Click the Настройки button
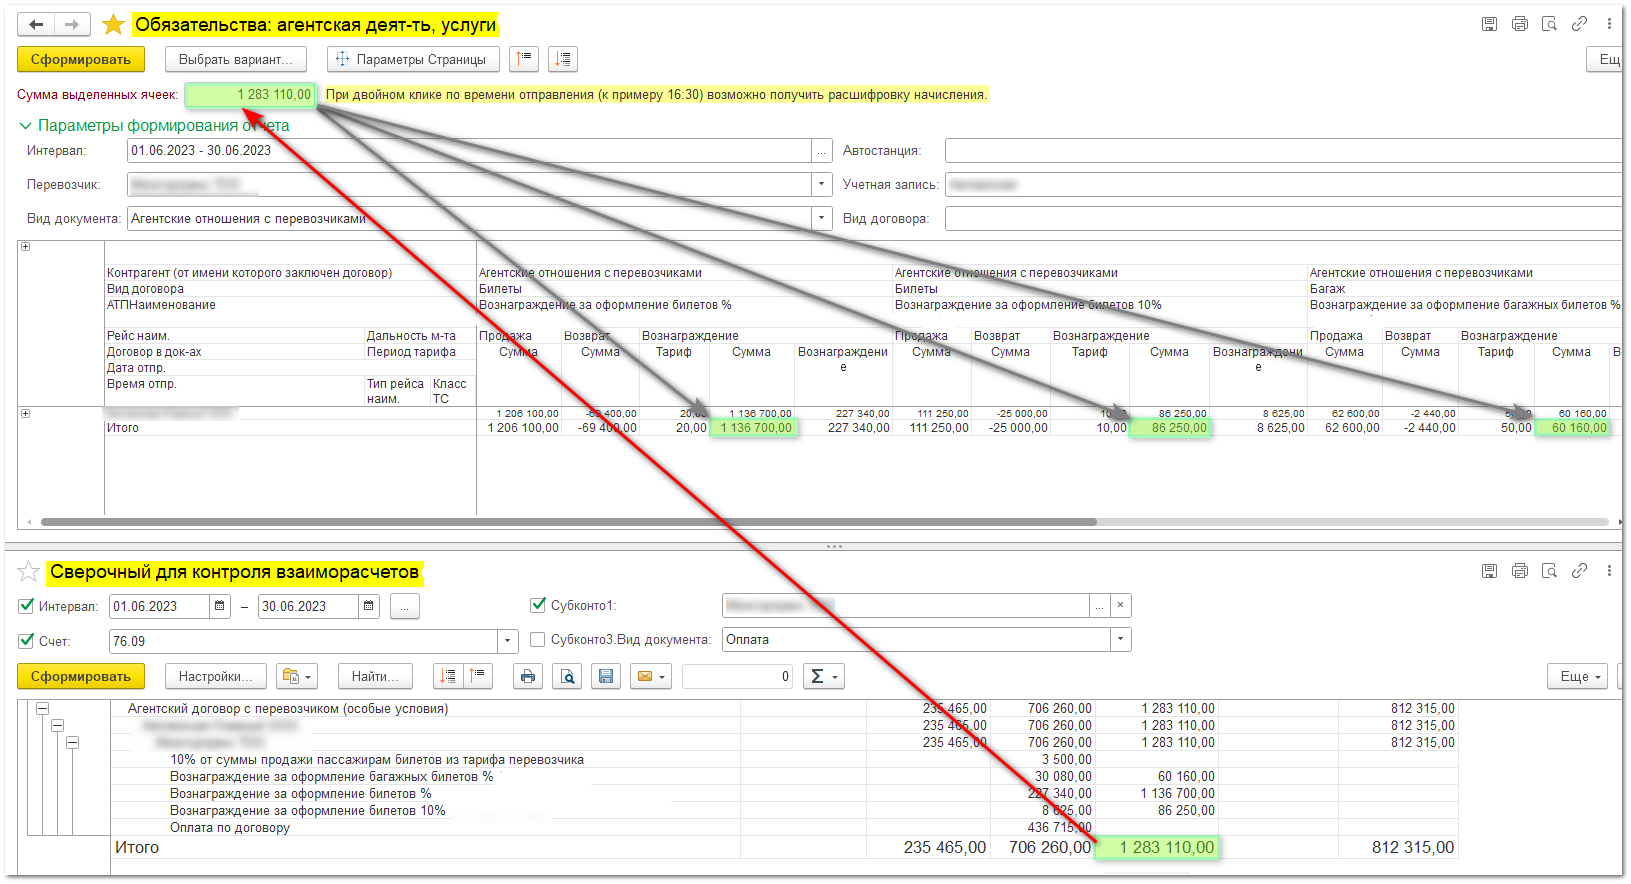Image resolution: width=1631 pixels, height=884 pixels. tap(215, 677)
